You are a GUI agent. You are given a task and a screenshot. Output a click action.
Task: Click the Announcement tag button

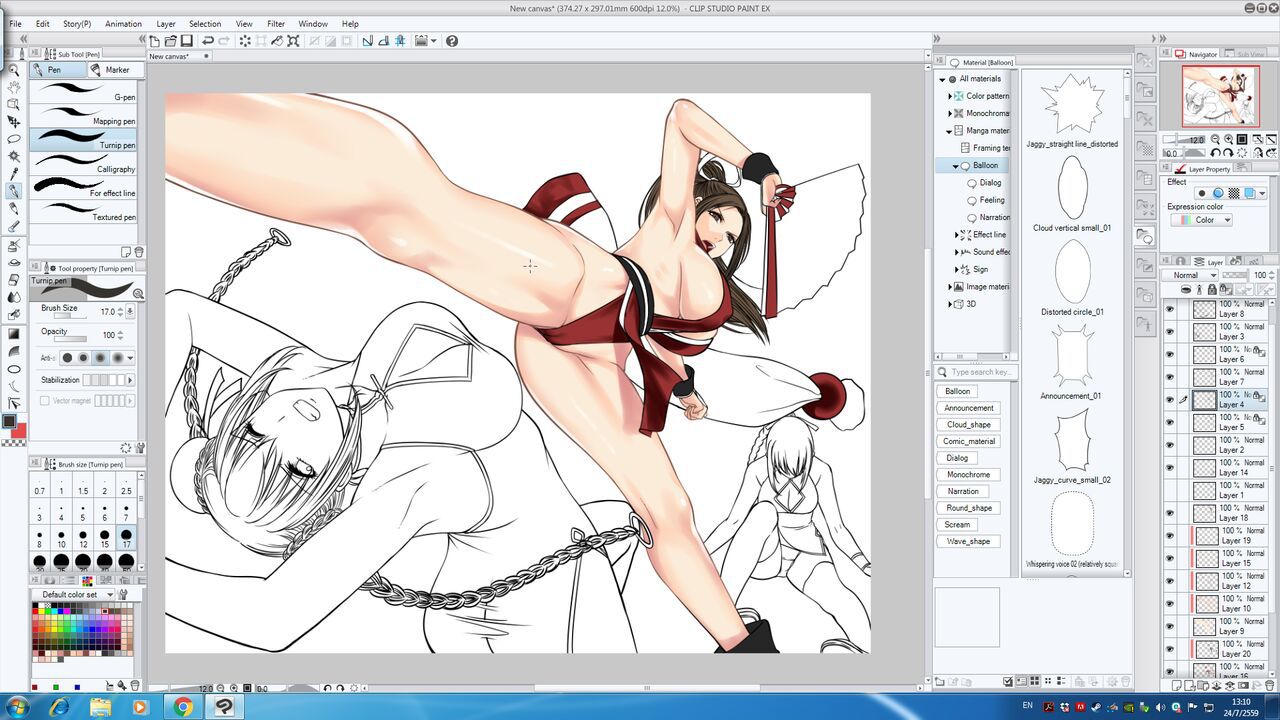[x=969, y=408]
